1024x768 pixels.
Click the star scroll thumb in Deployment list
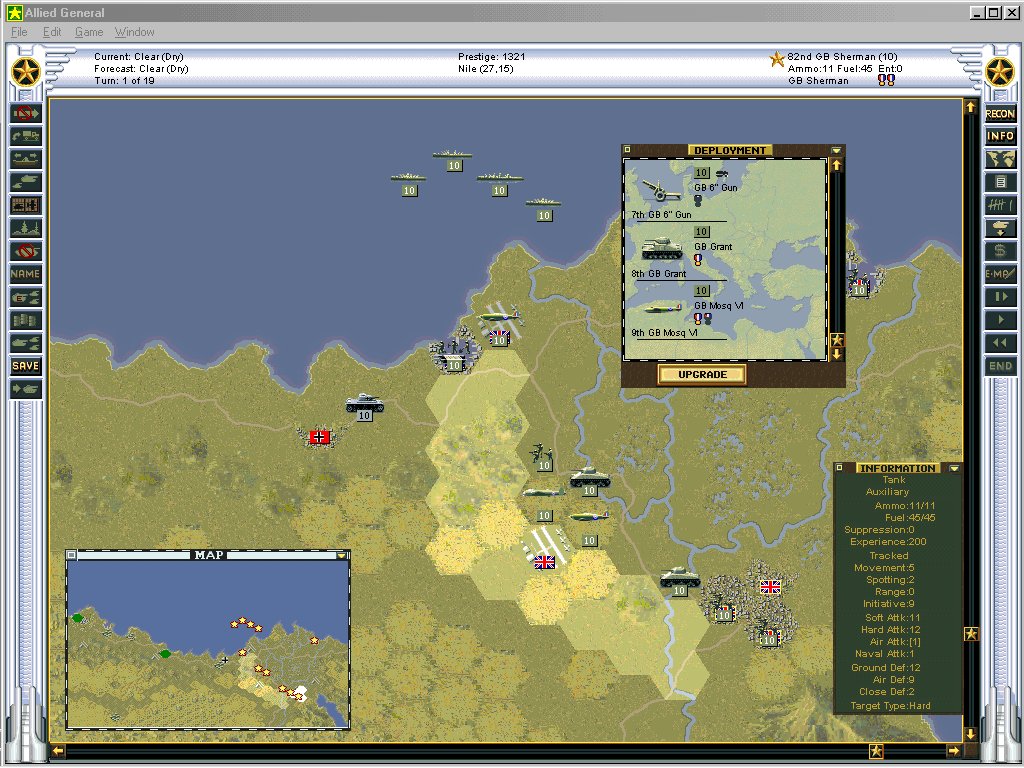837,340
